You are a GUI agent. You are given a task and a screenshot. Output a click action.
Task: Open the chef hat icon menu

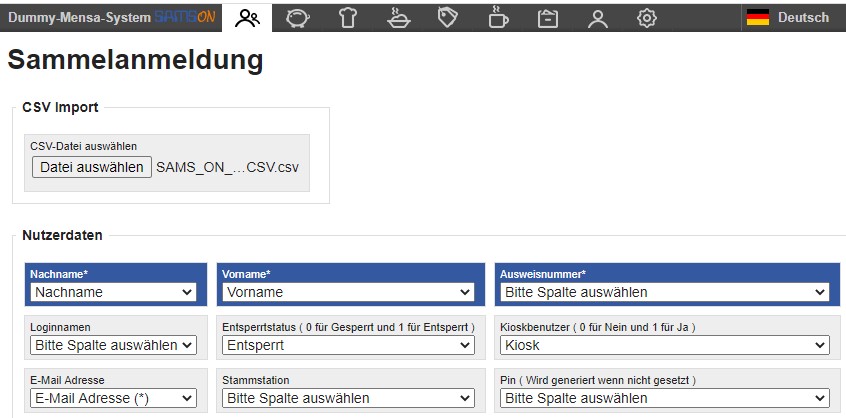348,18
